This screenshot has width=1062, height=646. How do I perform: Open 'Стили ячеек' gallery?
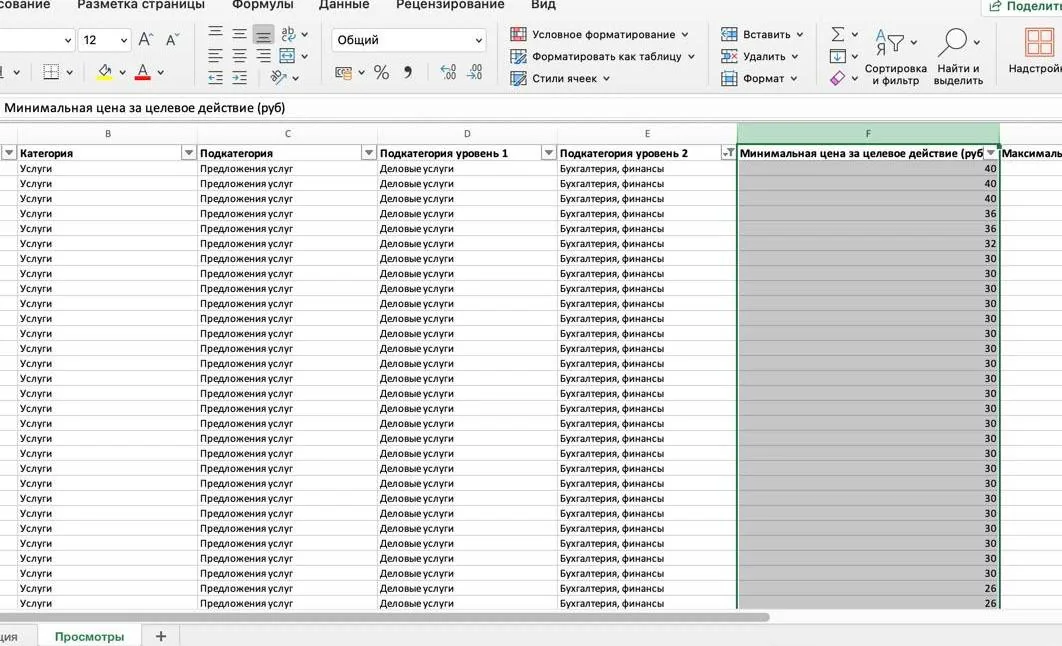(560, 79)
